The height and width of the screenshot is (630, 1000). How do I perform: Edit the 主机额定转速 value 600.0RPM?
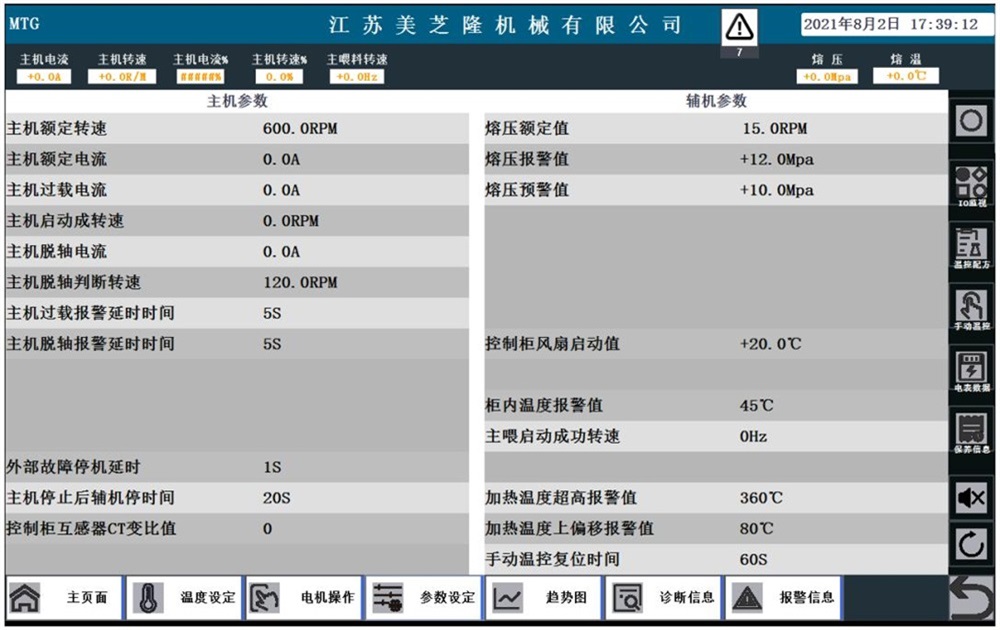tap(294, 129)
